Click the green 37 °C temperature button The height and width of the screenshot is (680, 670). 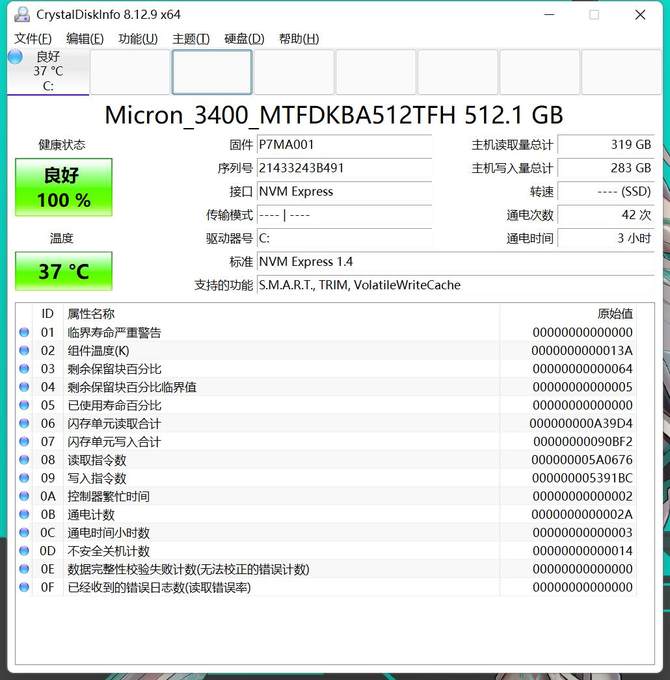(x=64, y=271)
